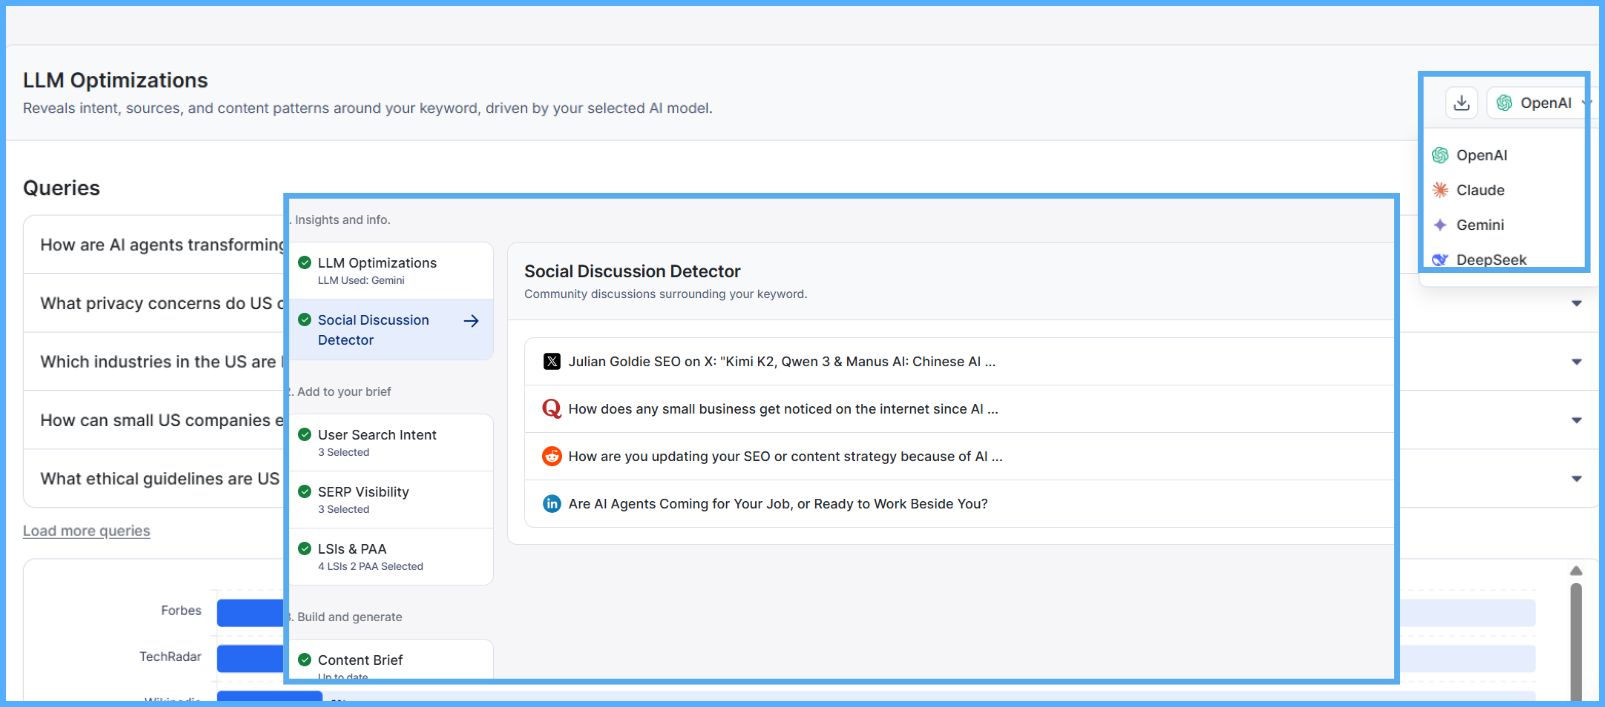Click the chart vertical scrollbar thumb
Viewport: 1605px width, 707px height.
coord(1576,640)
